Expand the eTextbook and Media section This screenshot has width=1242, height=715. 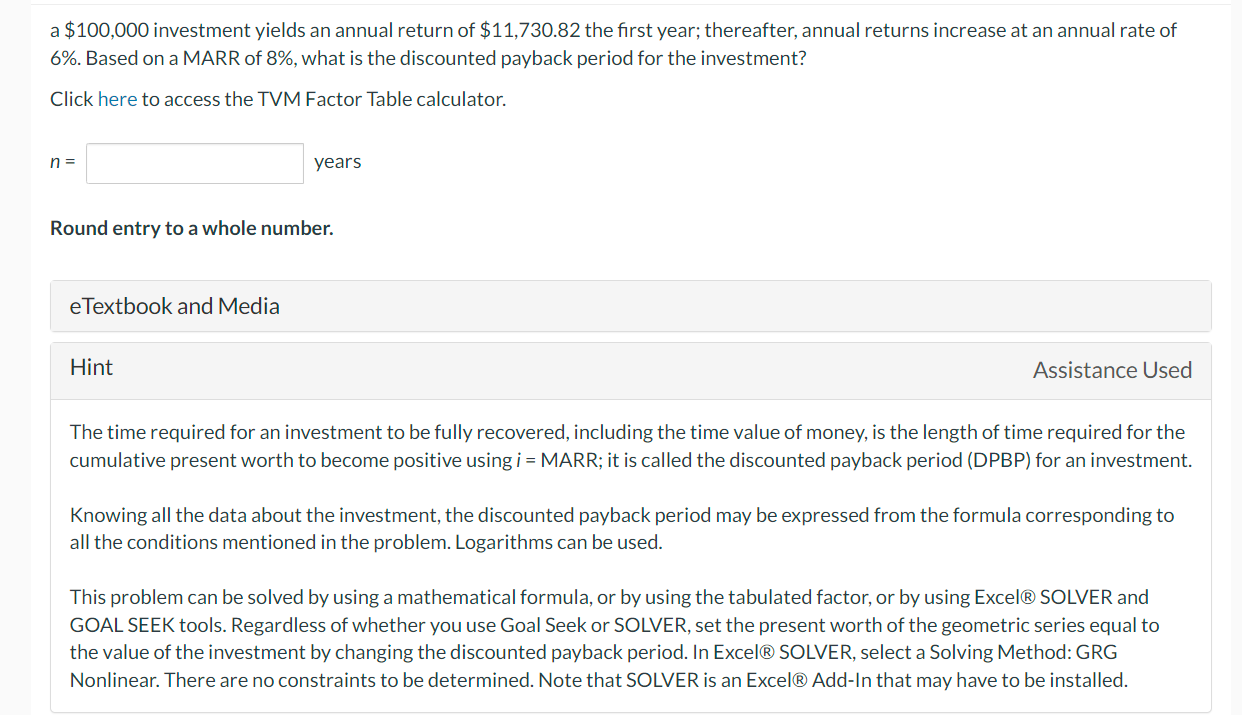coord(631,306)
